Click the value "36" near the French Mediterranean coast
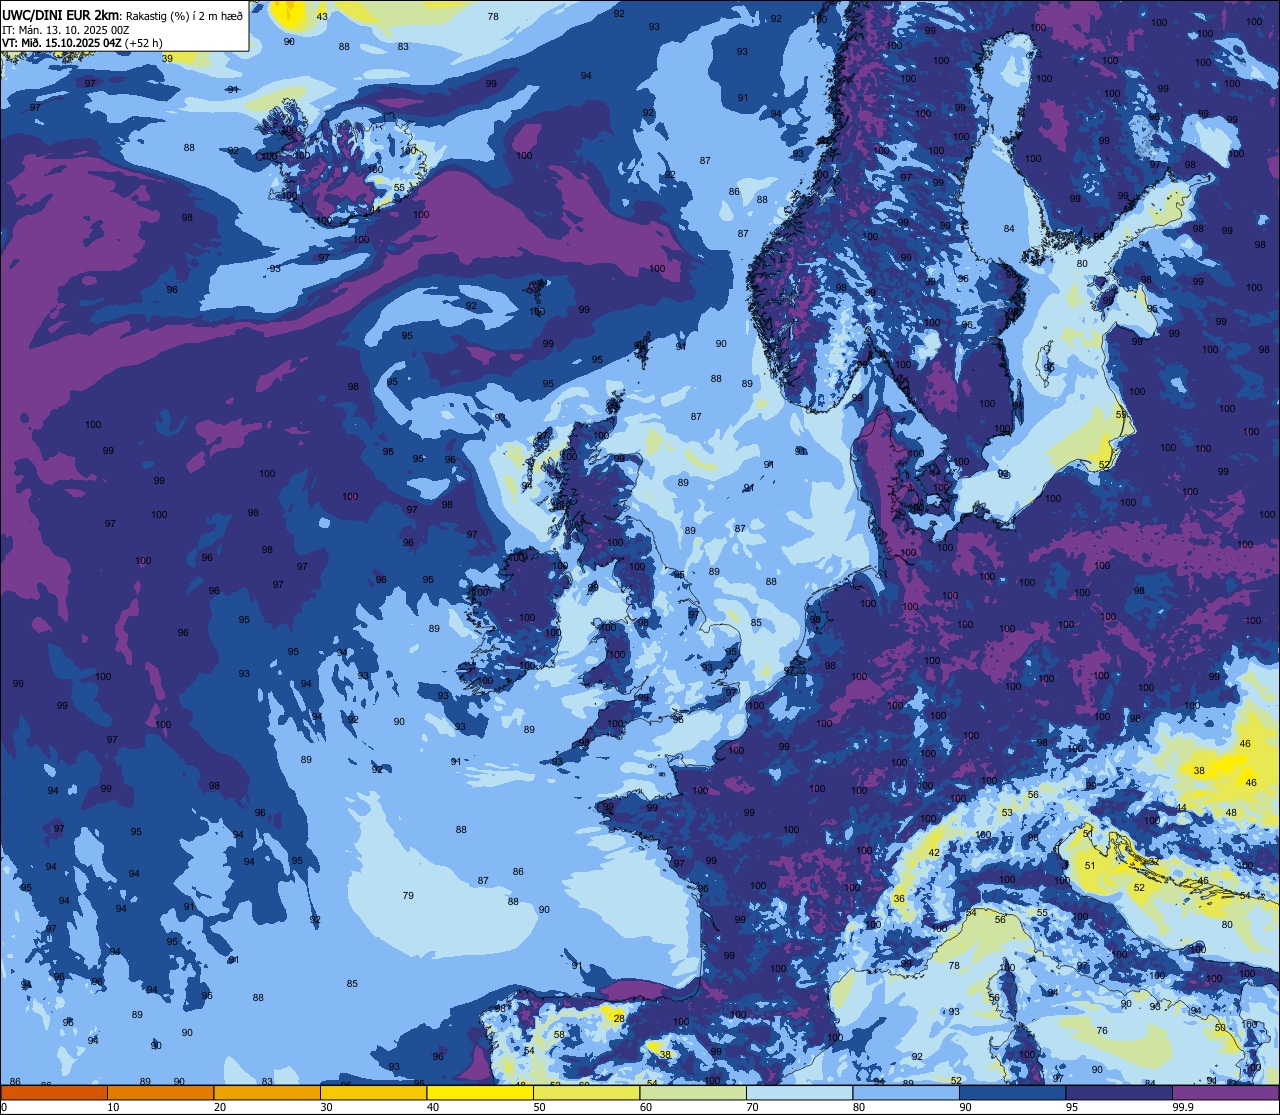The image size is (1280, 1115). [899, 899]
